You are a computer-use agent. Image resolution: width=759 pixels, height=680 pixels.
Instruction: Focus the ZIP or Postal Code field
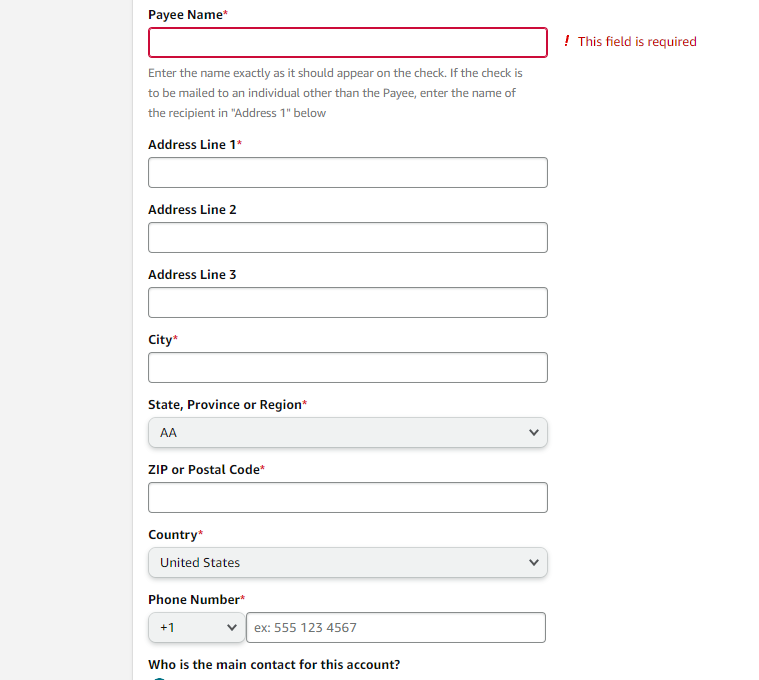click(x=348, y=498)
